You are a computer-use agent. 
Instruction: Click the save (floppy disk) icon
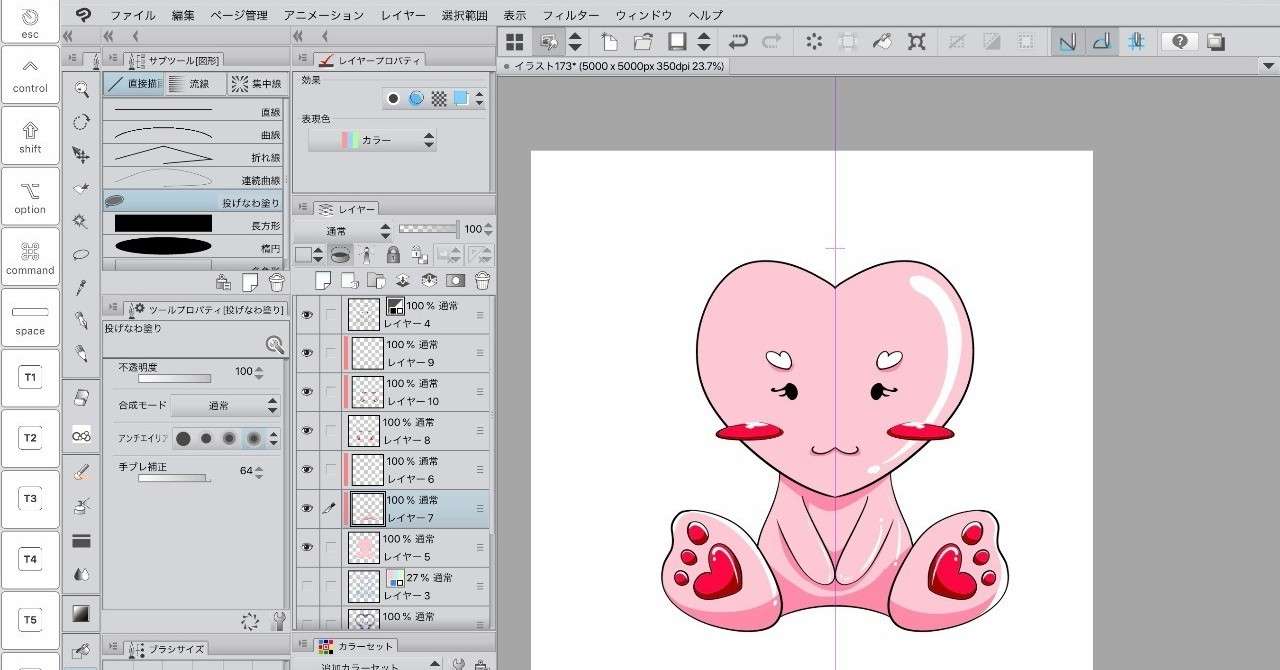pyautogui.click(x=678, y=42)
